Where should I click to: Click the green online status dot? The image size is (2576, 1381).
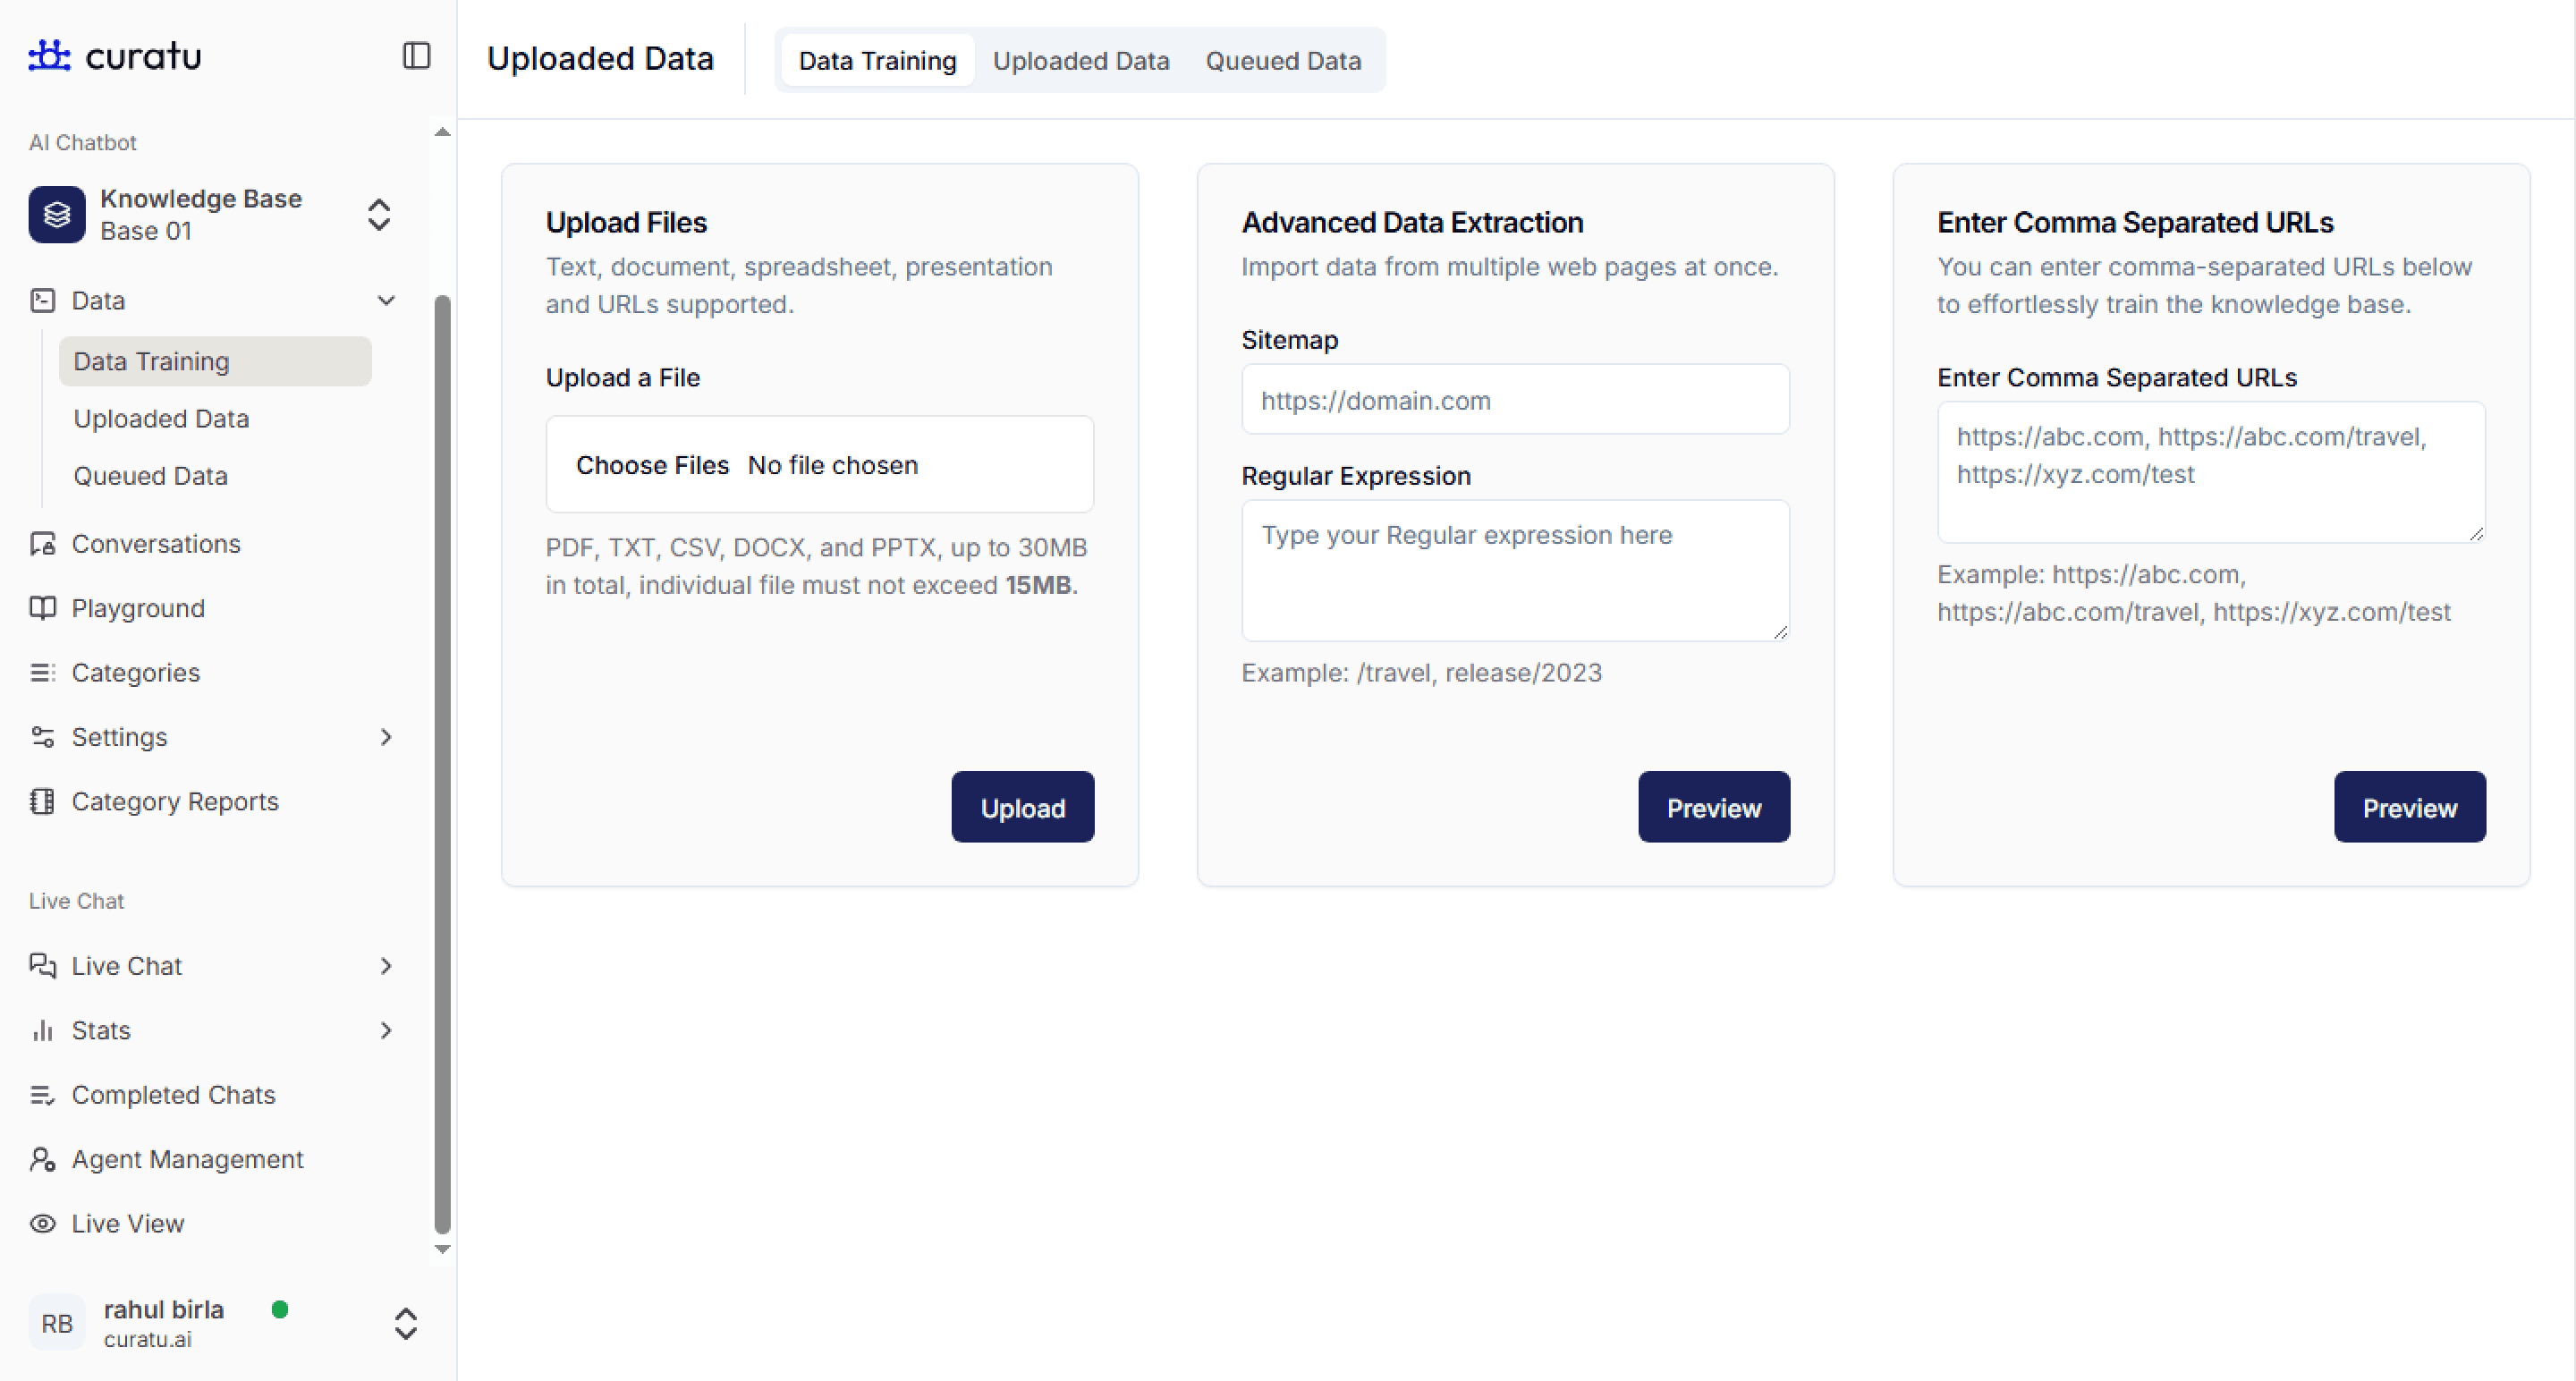[x=280, y=1309]
